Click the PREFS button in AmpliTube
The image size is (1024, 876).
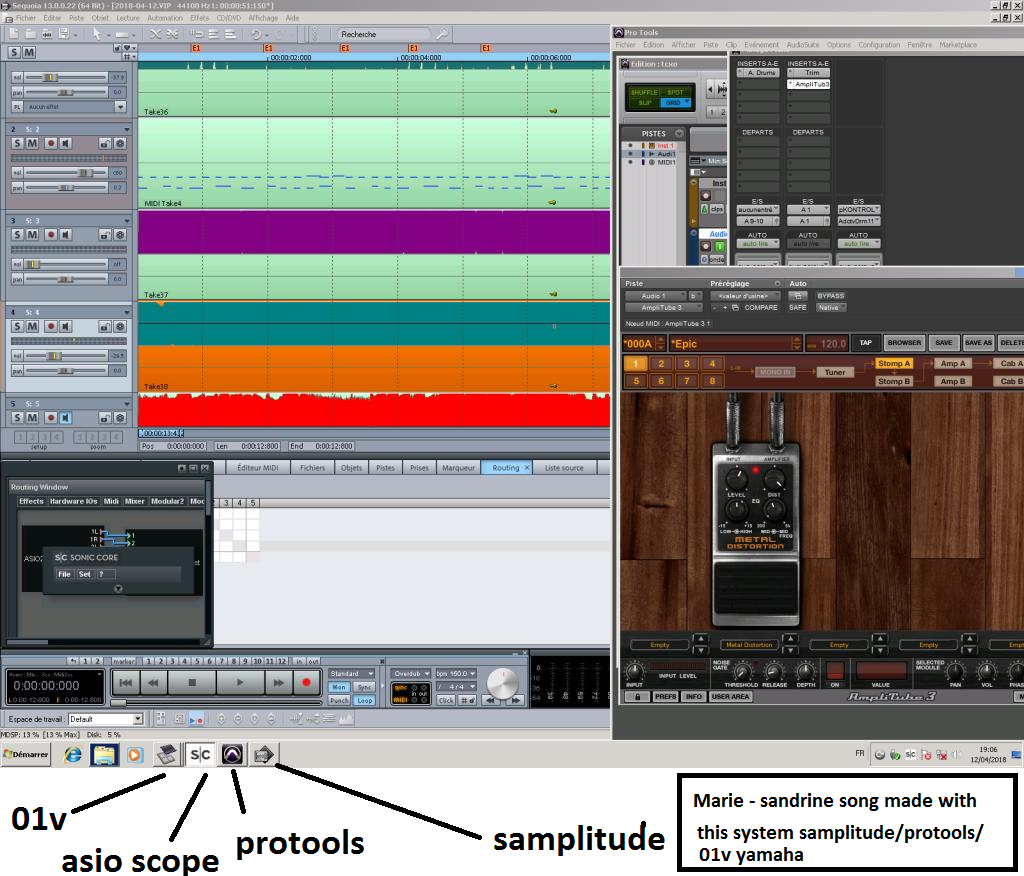[x=665, y=697]
